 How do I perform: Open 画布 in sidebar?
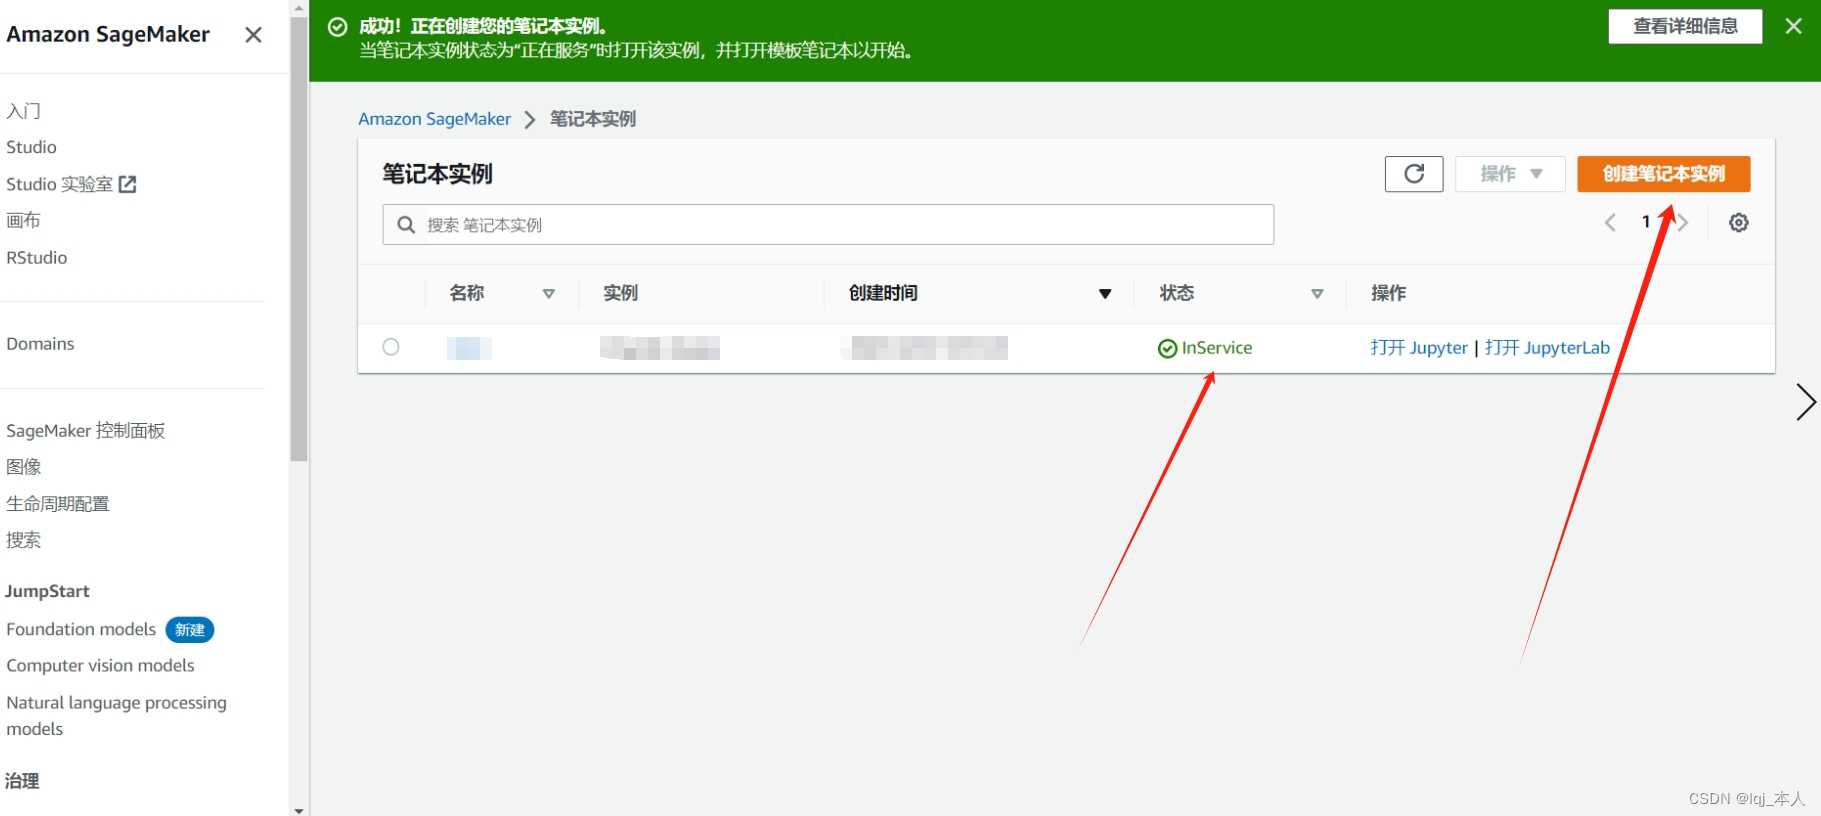[x=24, y=220]
